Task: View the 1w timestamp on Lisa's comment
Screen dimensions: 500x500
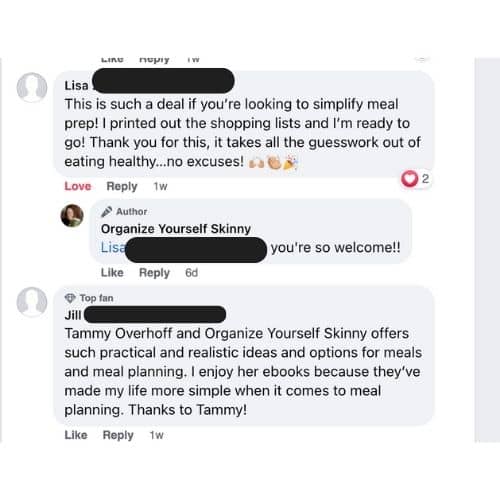Action: coord(160,186)
